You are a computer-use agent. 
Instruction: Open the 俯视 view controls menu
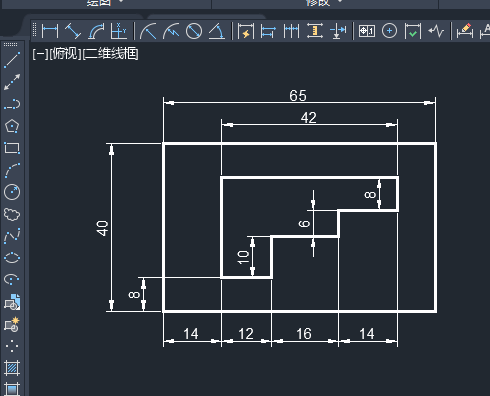point(65,54)
